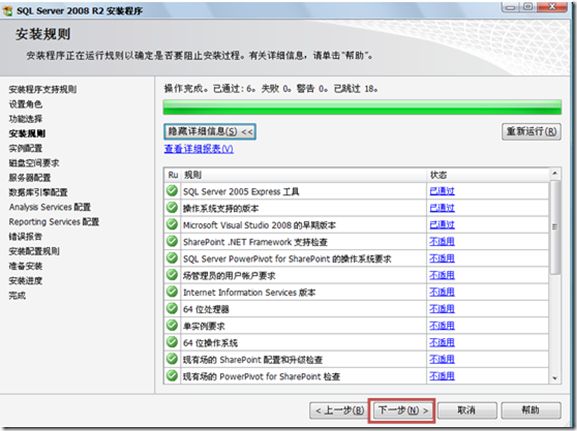Select Analysis Services 配置 step in sidebar
This screenshot has width=577, height=431.
tap(50, 207)
